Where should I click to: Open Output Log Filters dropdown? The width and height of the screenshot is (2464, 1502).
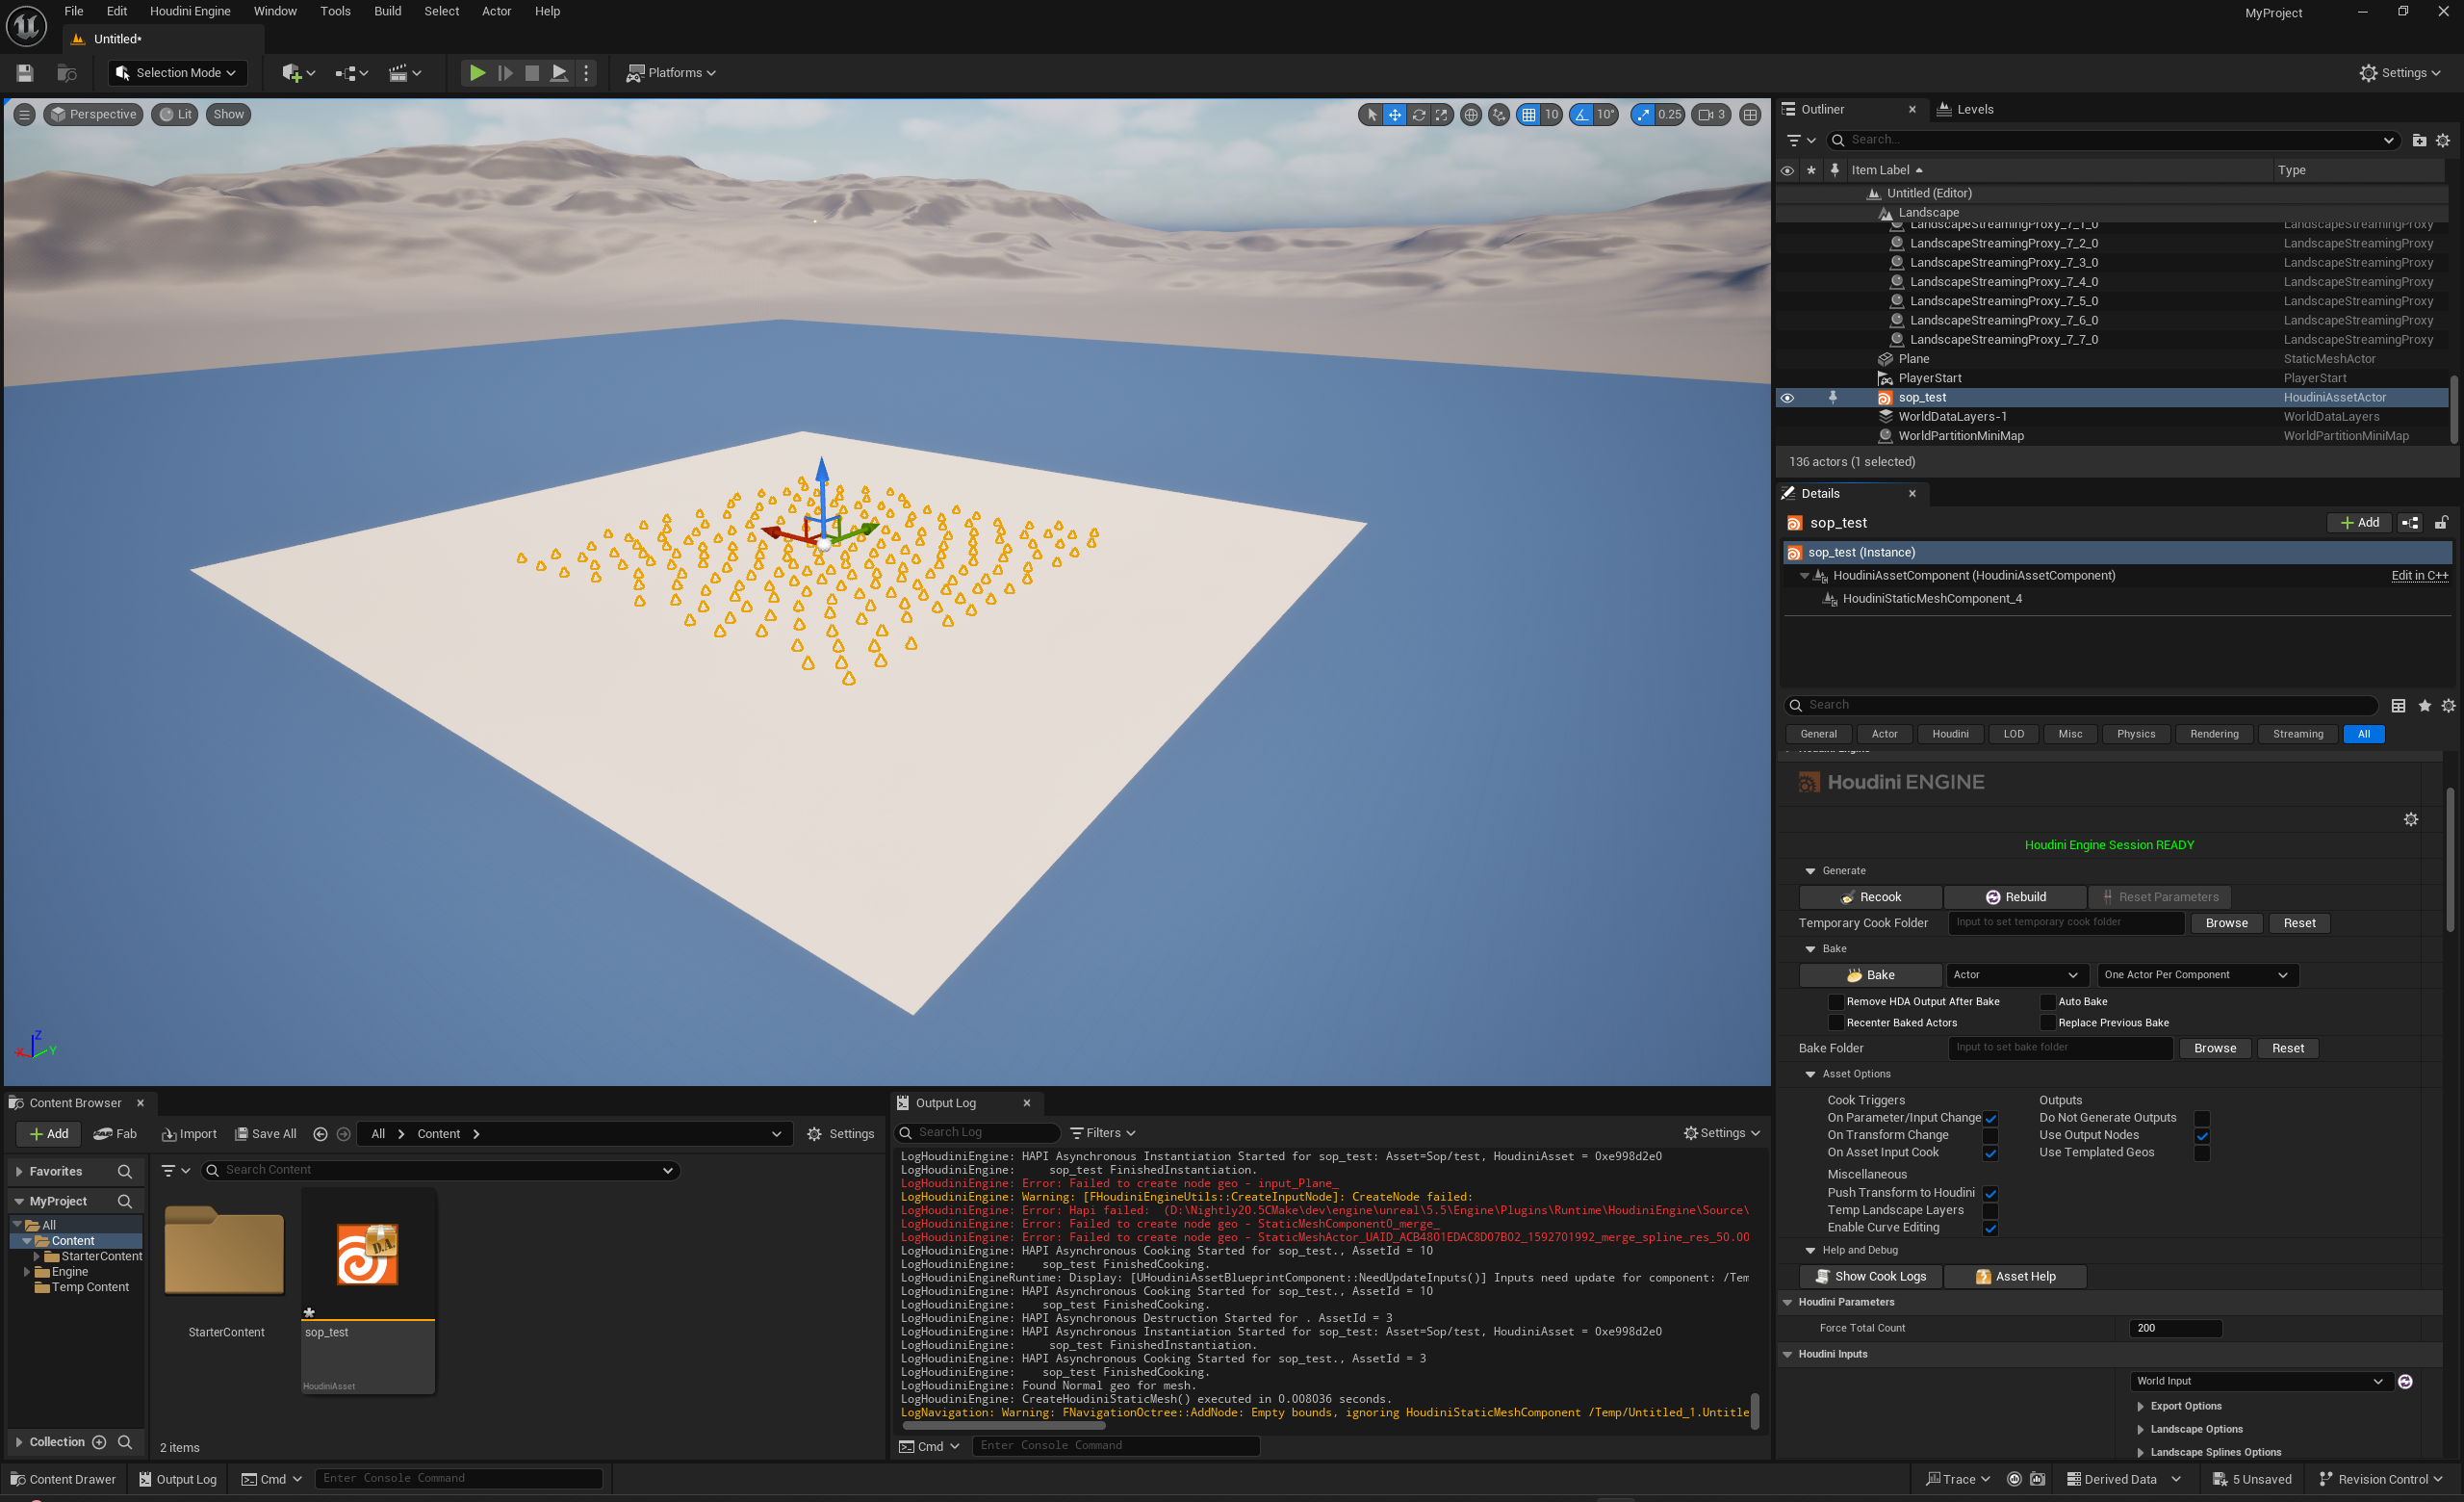click(1103, 1134)
